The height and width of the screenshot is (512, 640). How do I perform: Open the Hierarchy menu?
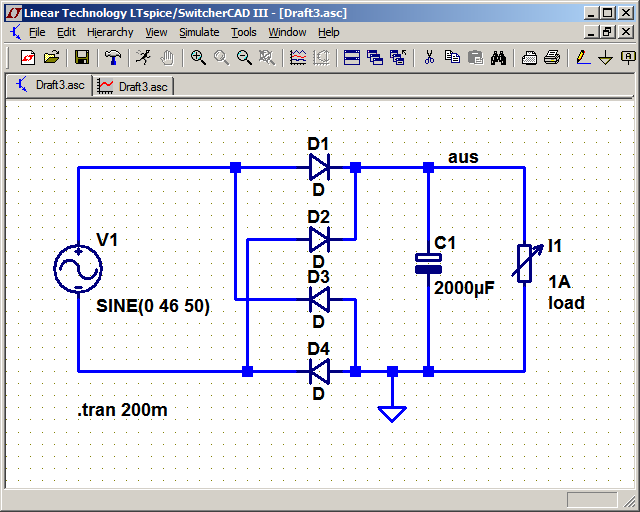coord(110,32)
